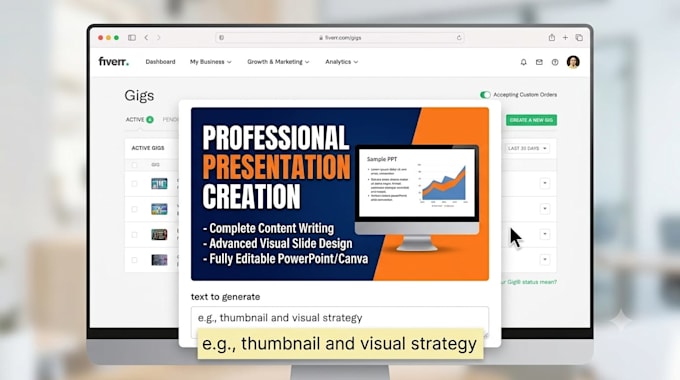Click the Fiverr logo link
680x380 pixels.
click(x=114, y=62)
